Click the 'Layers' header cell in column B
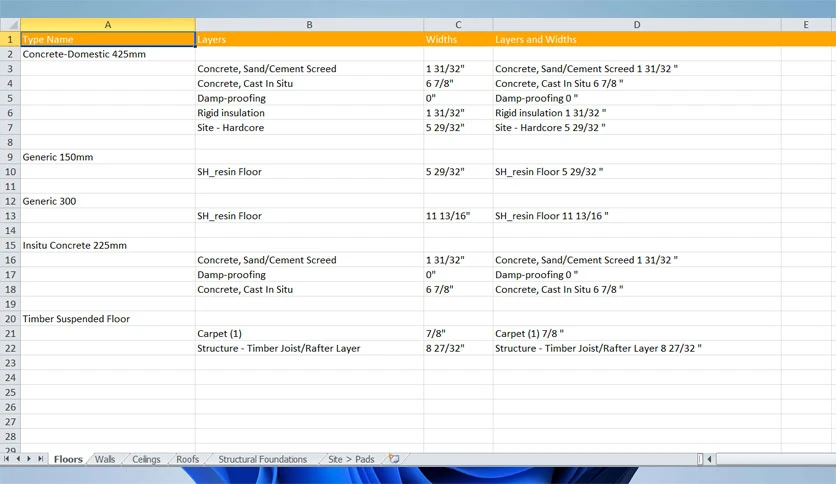This screenshot has width=836, height=484. 309,39
